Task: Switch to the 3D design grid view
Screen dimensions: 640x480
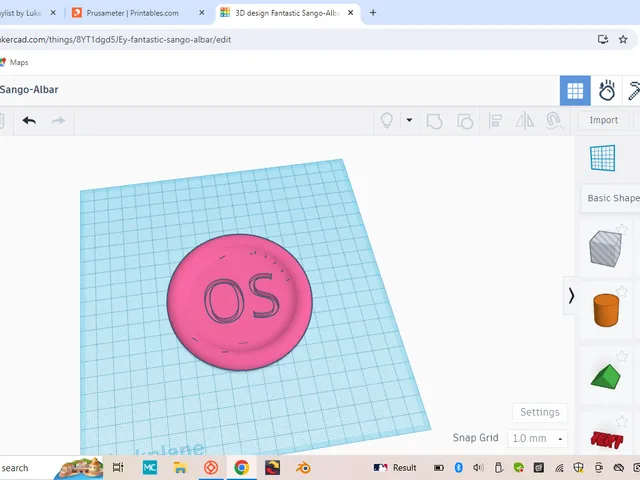Action: [575, 91]
